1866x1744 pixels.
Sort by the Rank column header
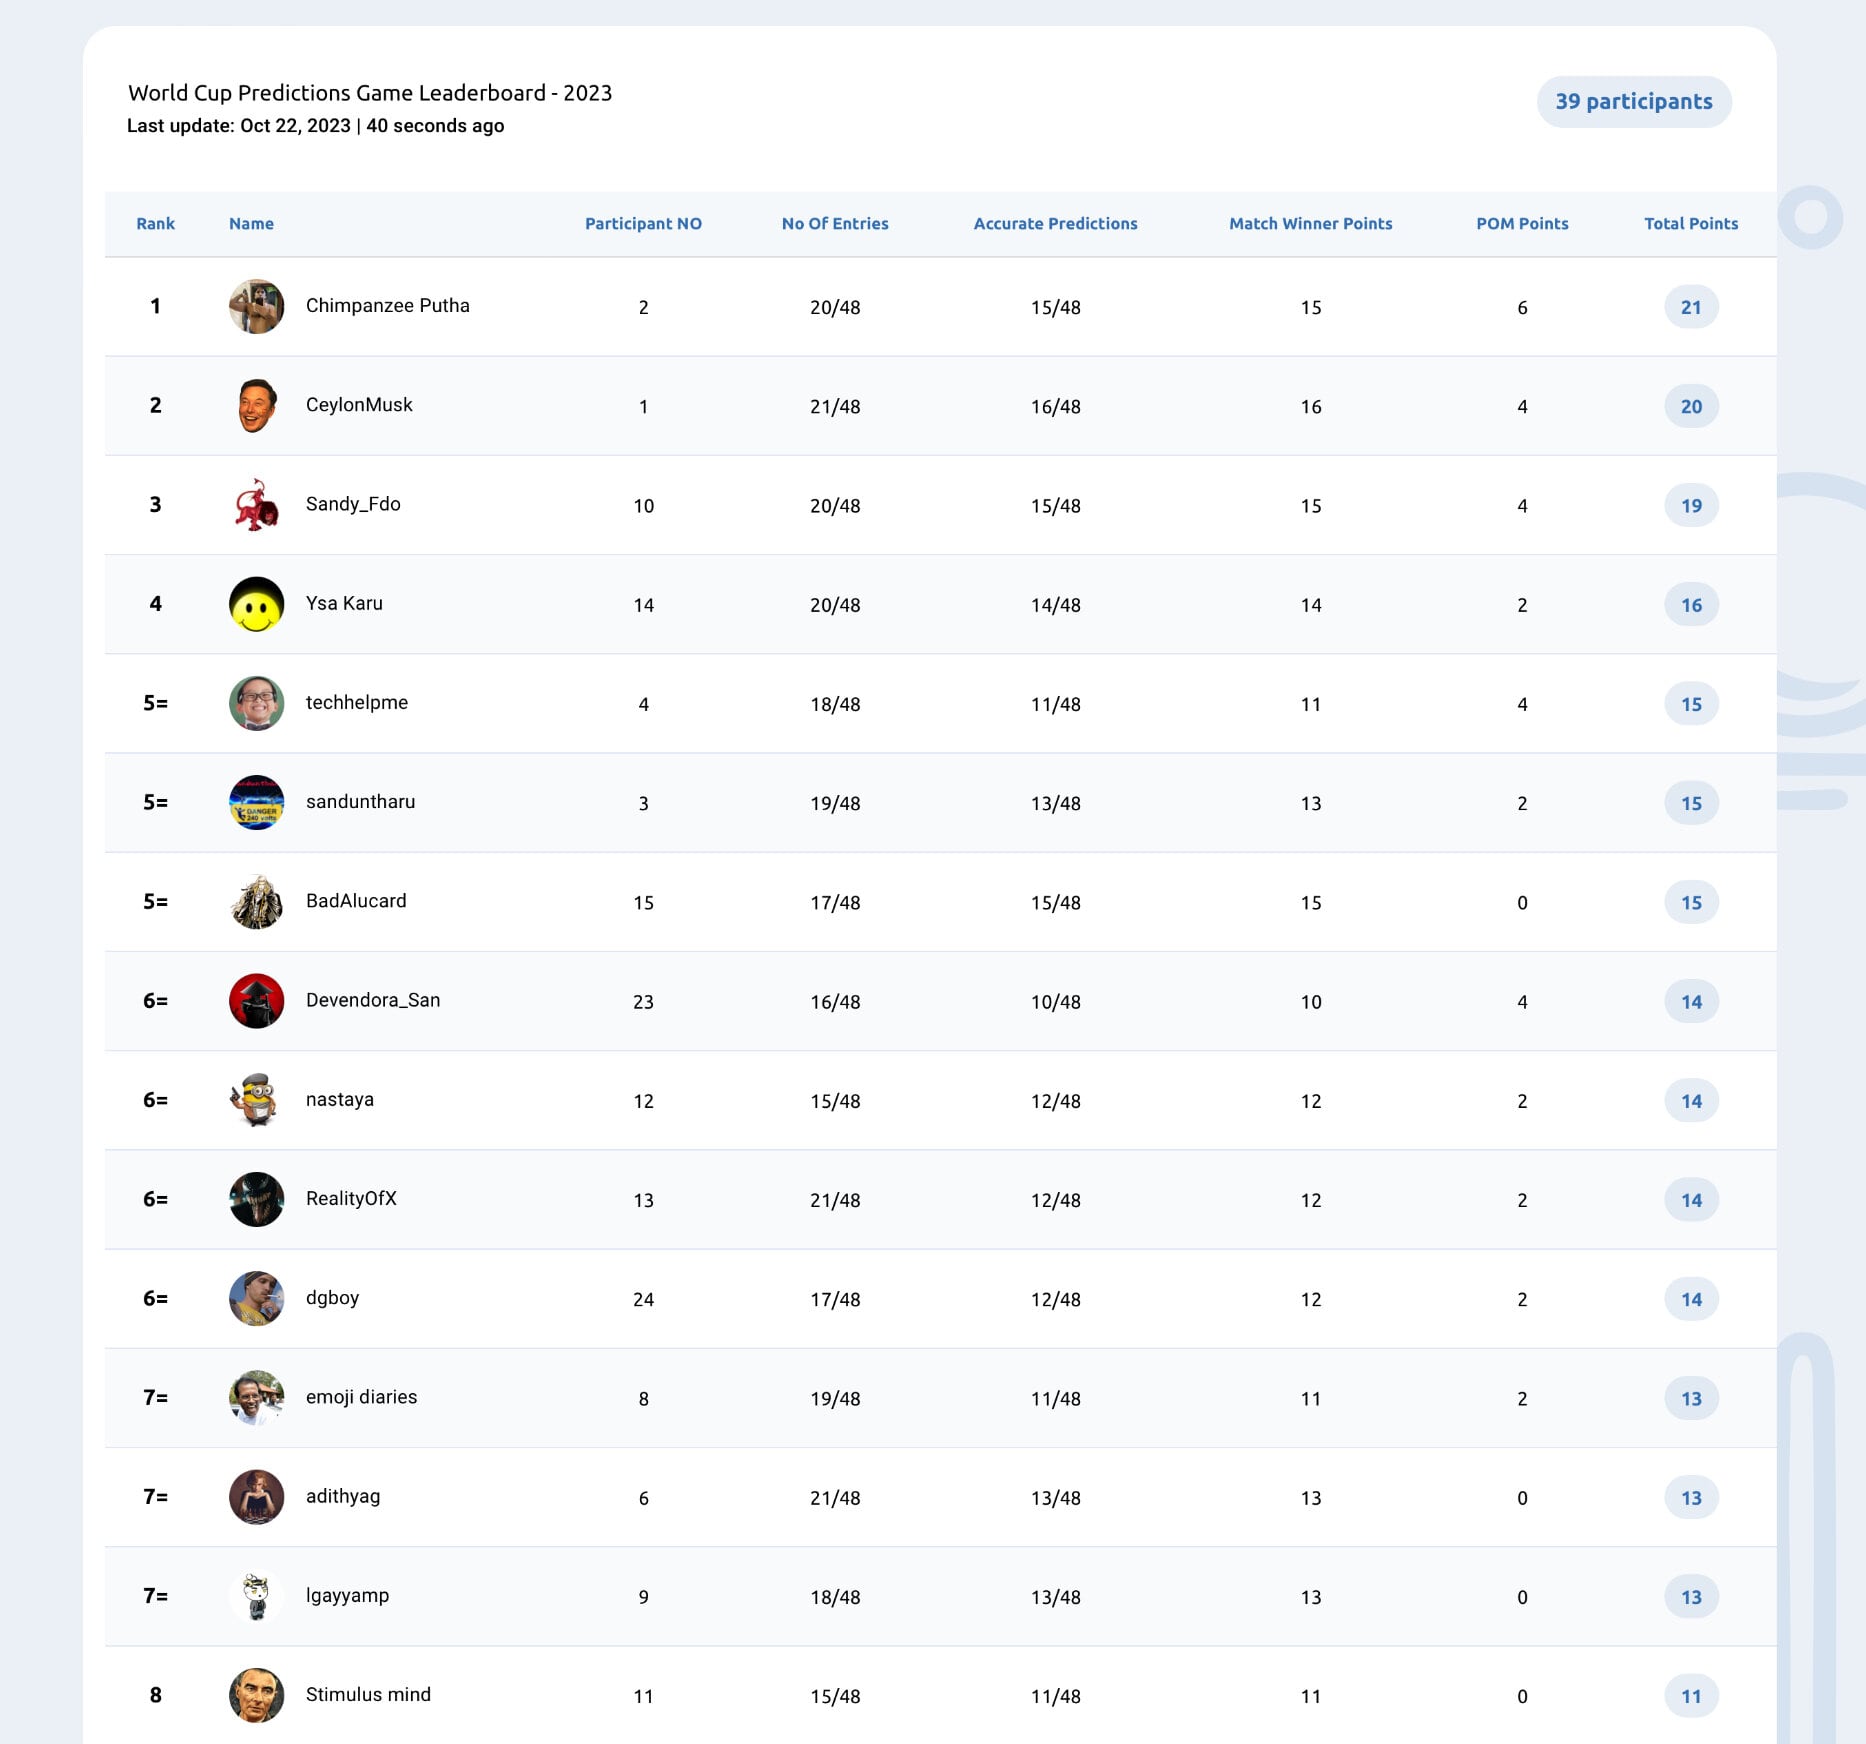[x=155, y=224]
